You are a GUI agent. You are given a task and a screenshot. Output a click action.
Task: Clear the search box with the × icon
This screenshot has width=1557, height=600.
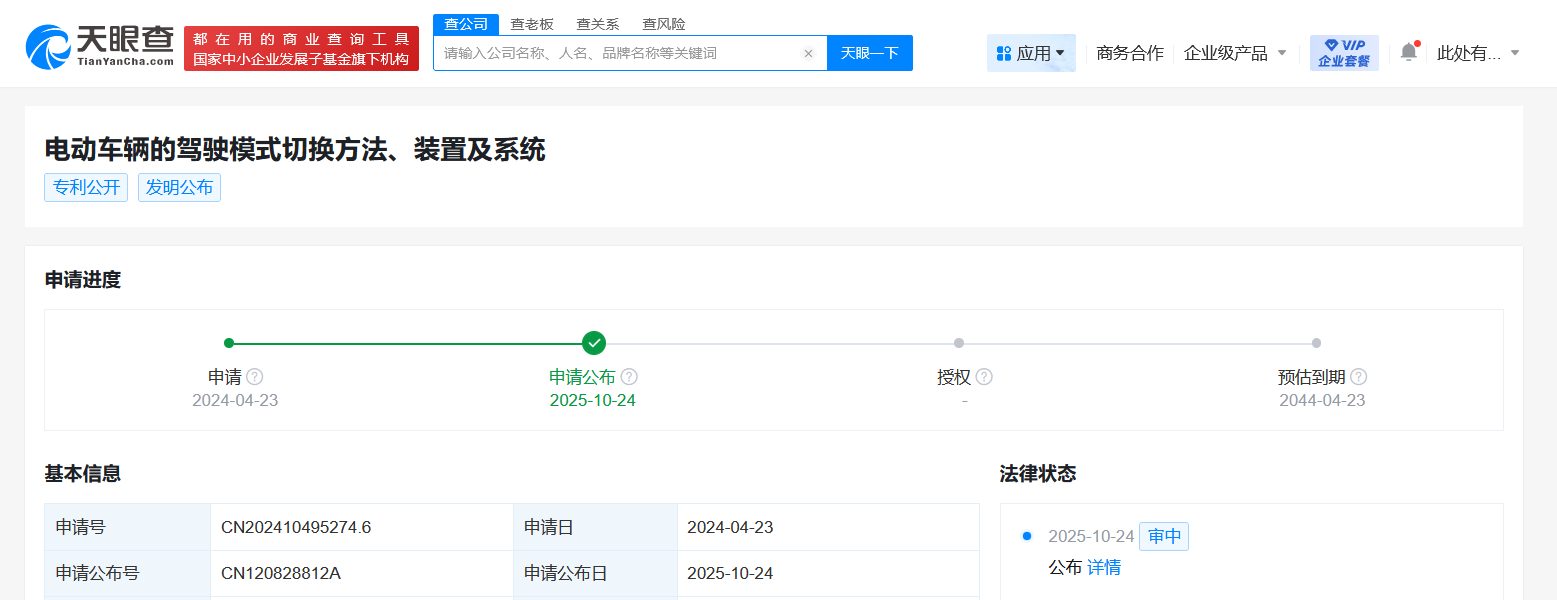pyautogui.click(x=809, y=52)
